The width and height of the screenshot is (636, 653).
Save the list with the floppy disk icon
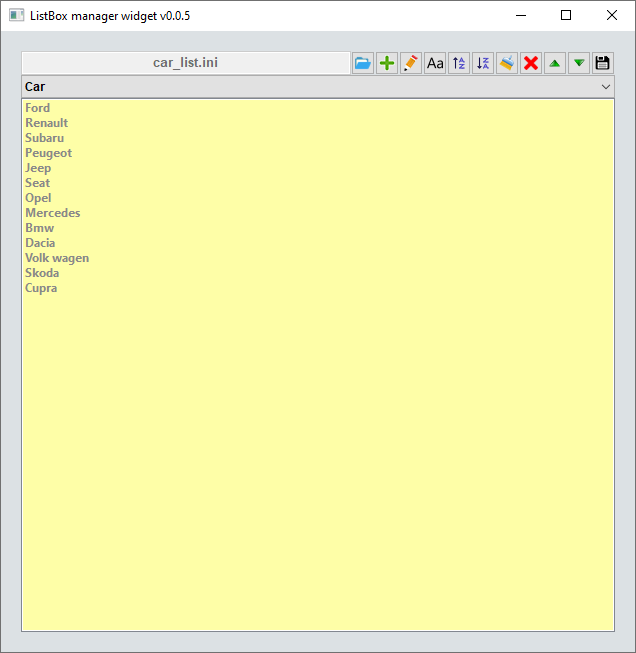point(603,63)
